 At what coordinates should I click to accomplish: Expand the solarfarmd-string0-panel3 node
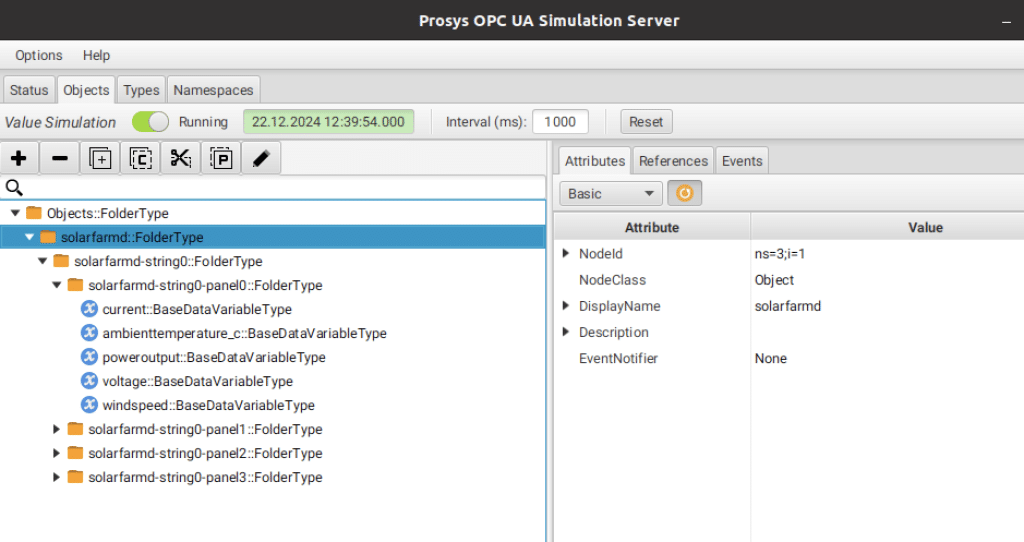click(57, 477)
